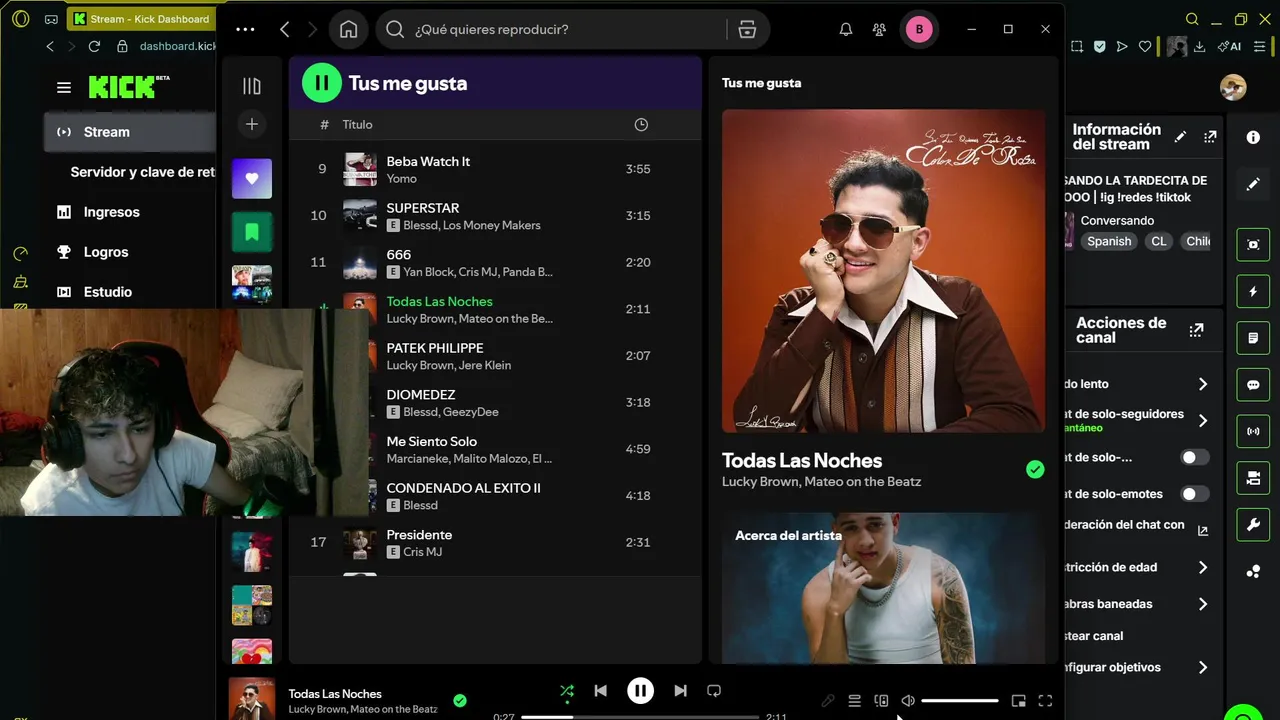1280x720 pixels.
Task: Toggle liked checkmark beside big song title
Action: (x=1035, y=469)
